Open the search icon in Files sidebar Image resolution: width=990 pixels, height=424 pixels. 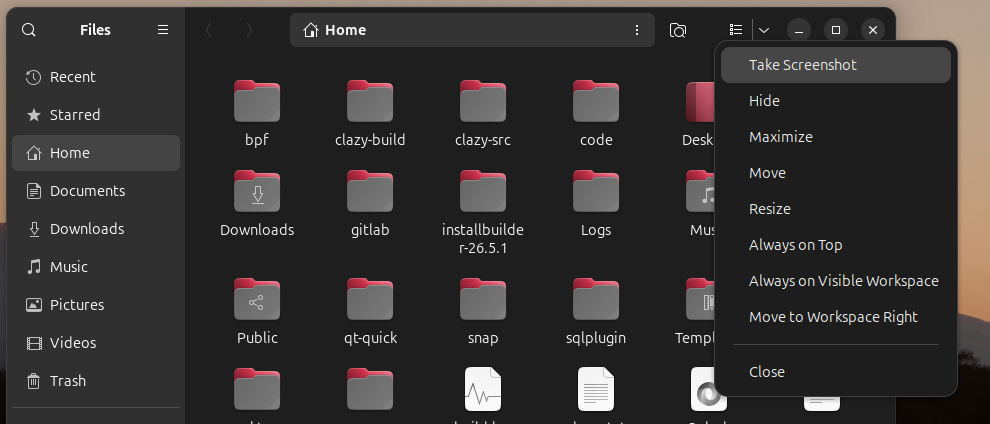pyautogui.click(x=28, y=30)
